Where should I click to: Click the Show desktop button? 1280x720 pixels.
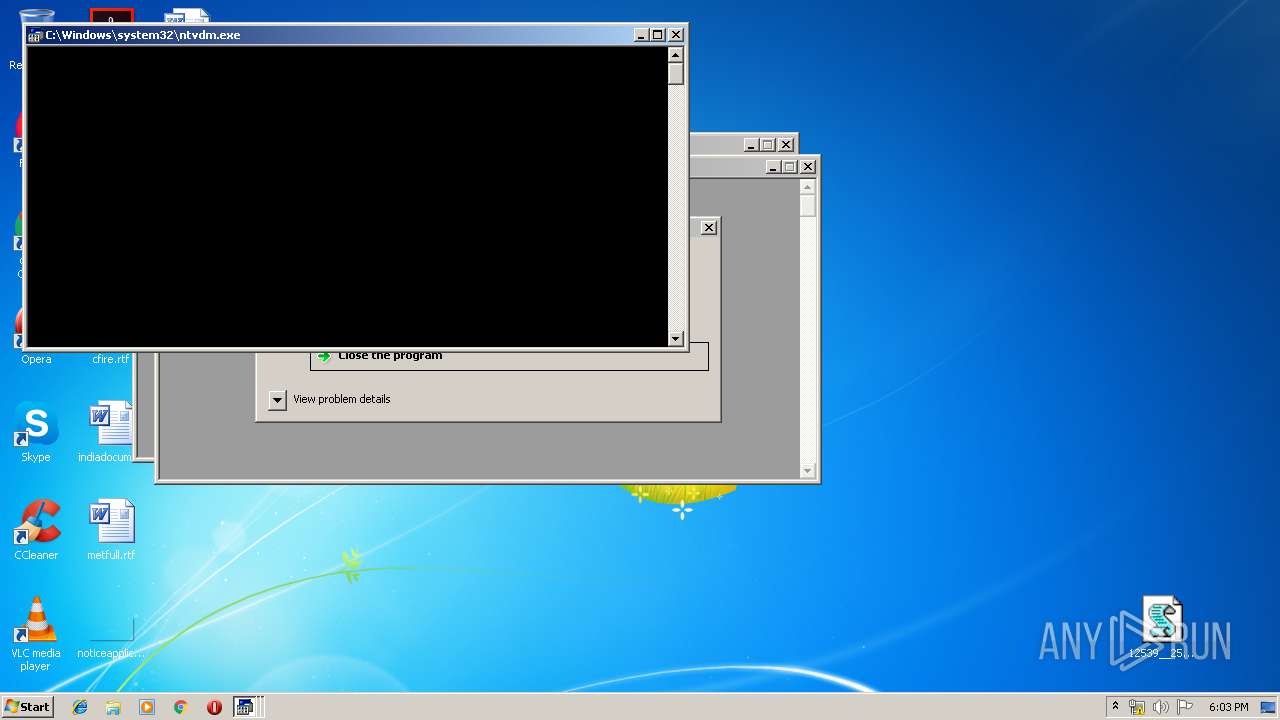[x=1269, y=707]
